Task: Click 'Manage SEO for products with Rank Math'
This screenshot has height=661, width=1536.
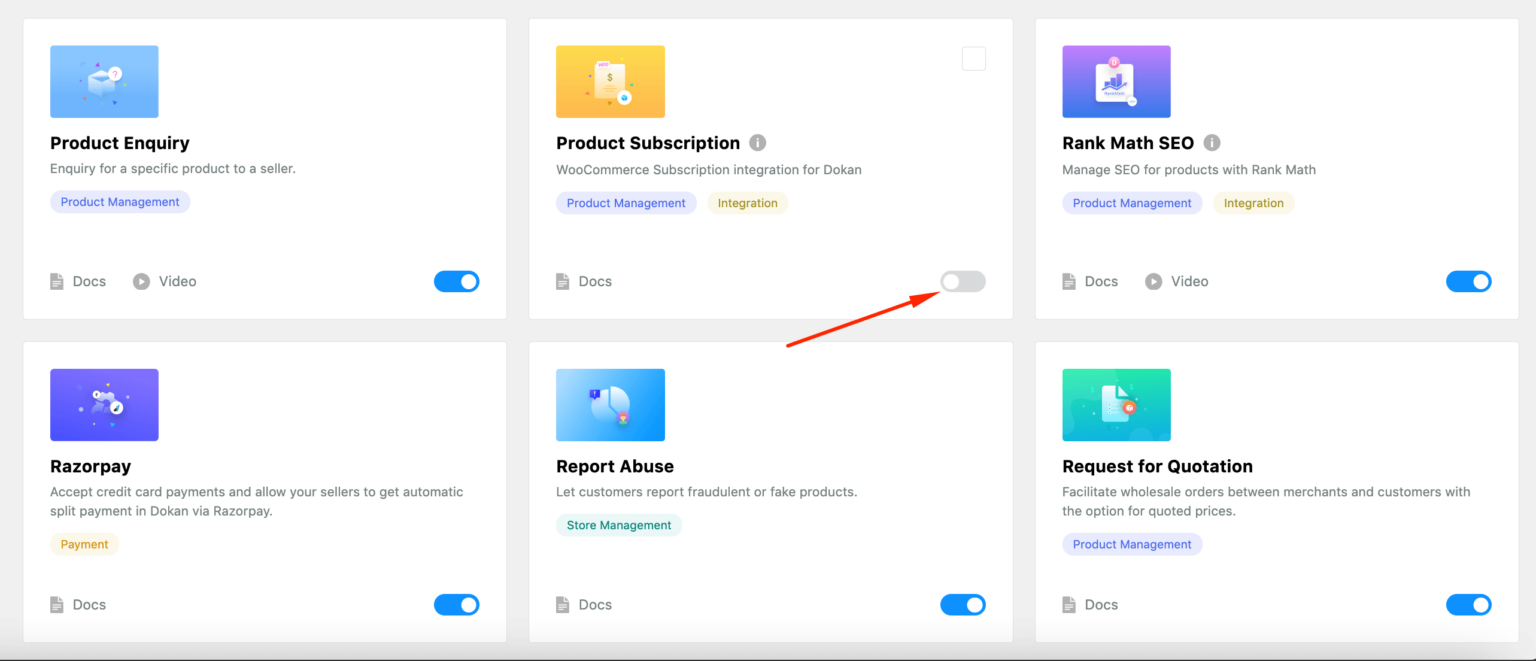Action: [x=1189, y=170]
